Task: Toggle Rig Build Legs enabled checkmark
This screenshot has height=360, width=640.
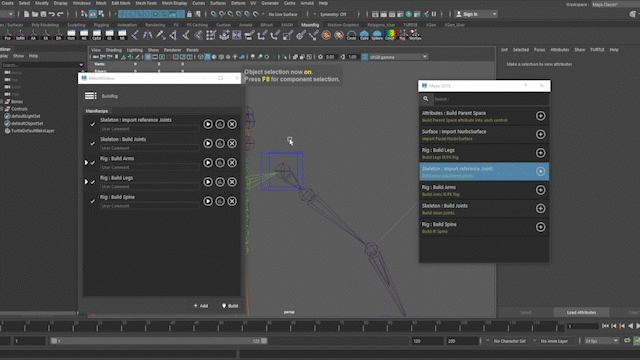Action: pyautogui.click(x=93, y=182)
